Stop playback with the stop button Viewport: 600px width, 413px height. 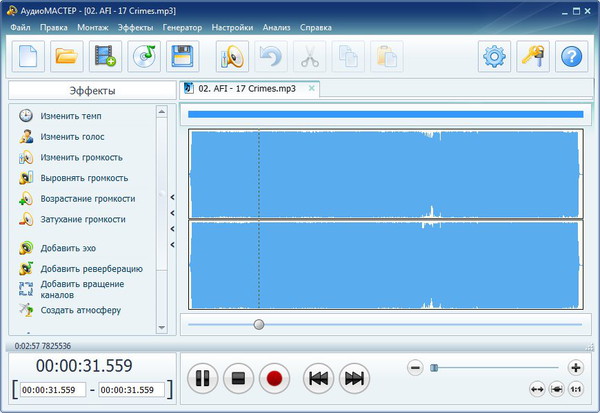click(x=237, y=378)
